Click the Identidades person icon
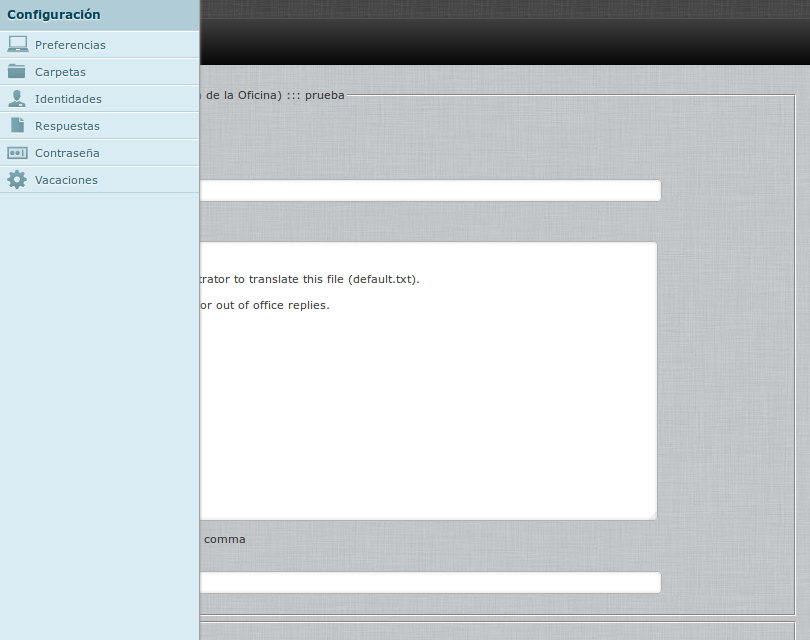The height and width of the screenshot is (640, 810). click(x=17, y=98)
